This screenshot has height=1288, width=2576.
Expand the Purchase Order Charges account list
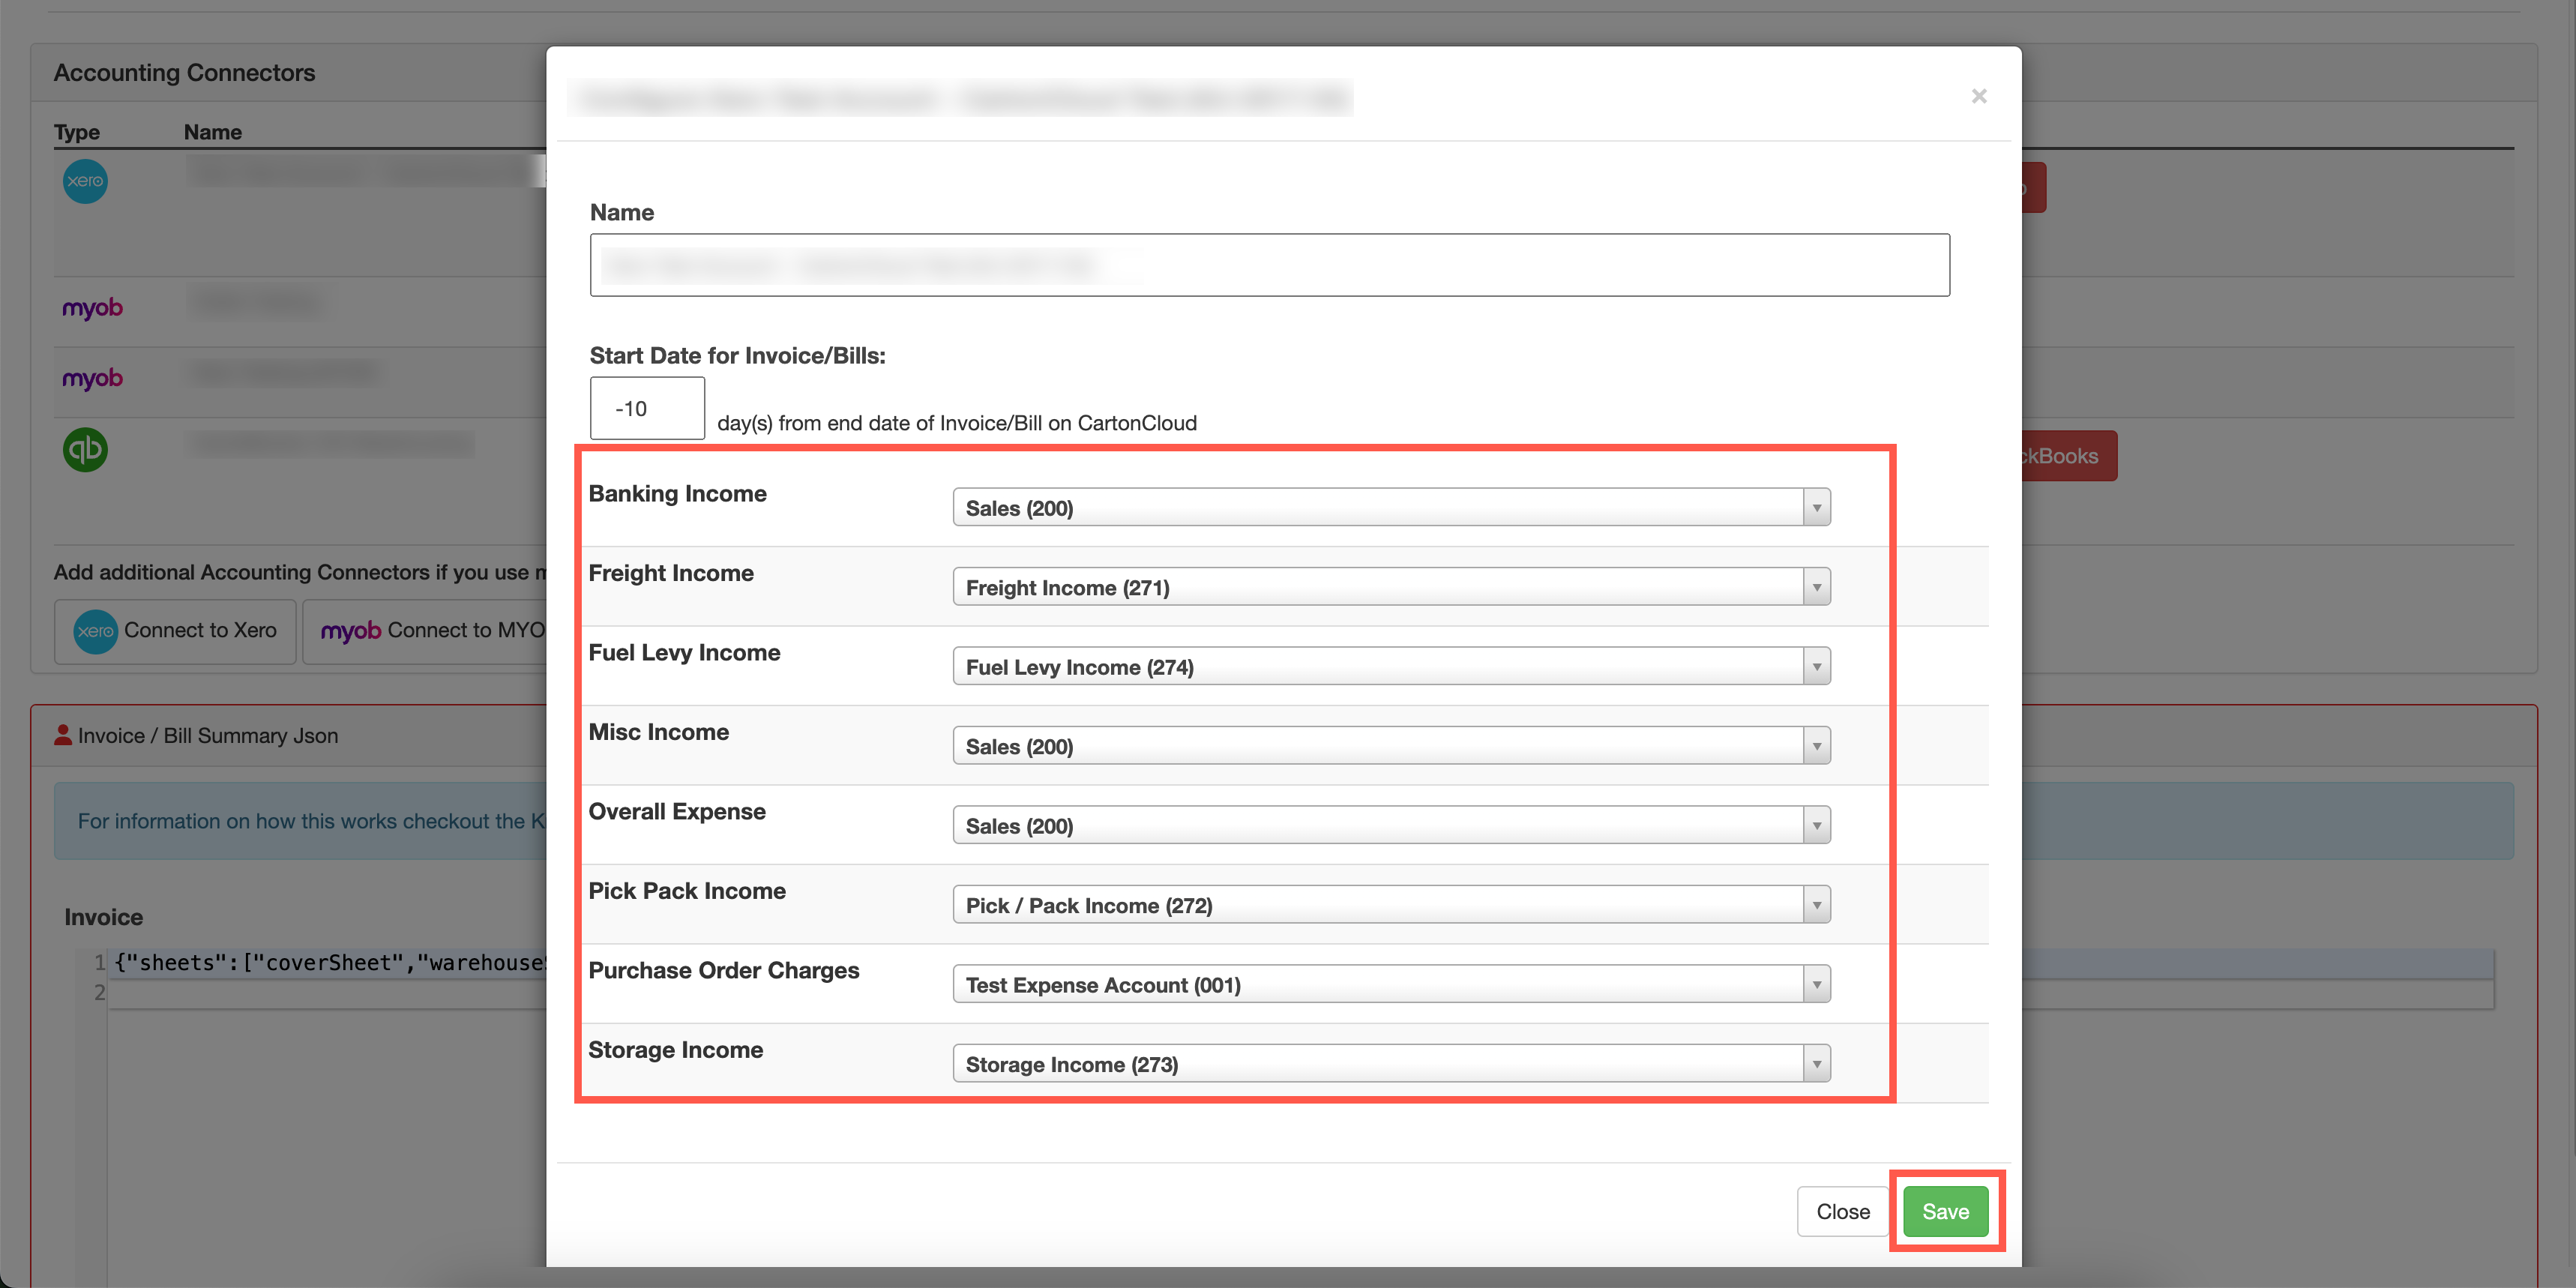[x=1817, y=983]
